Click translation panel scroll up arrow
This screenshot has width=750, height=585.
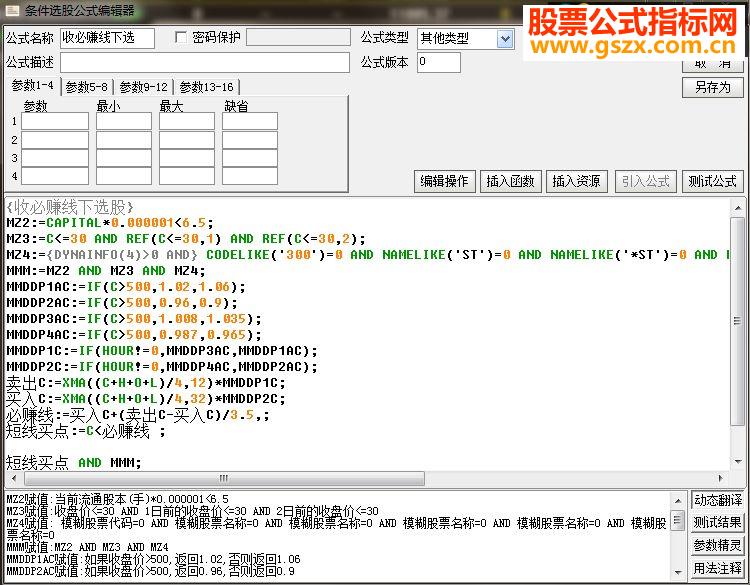[x=678, y=501]
